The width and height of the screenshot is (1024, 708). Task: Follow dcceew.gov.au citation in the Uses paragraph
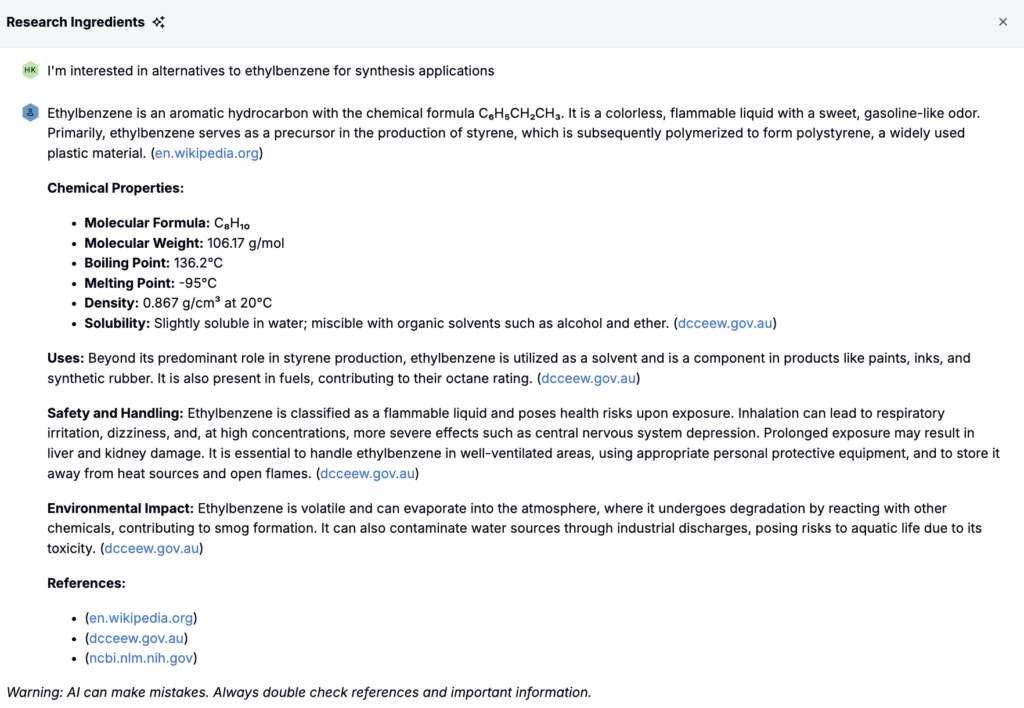pos(589,378)
